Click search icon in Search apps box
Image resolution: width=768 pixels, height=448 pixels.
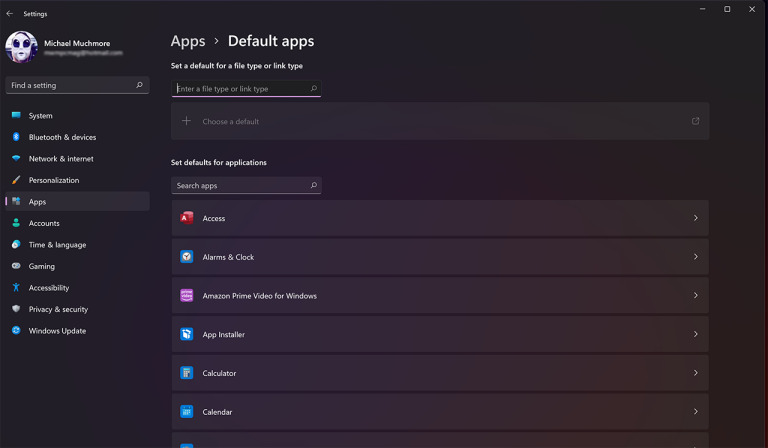pos(313,186)
